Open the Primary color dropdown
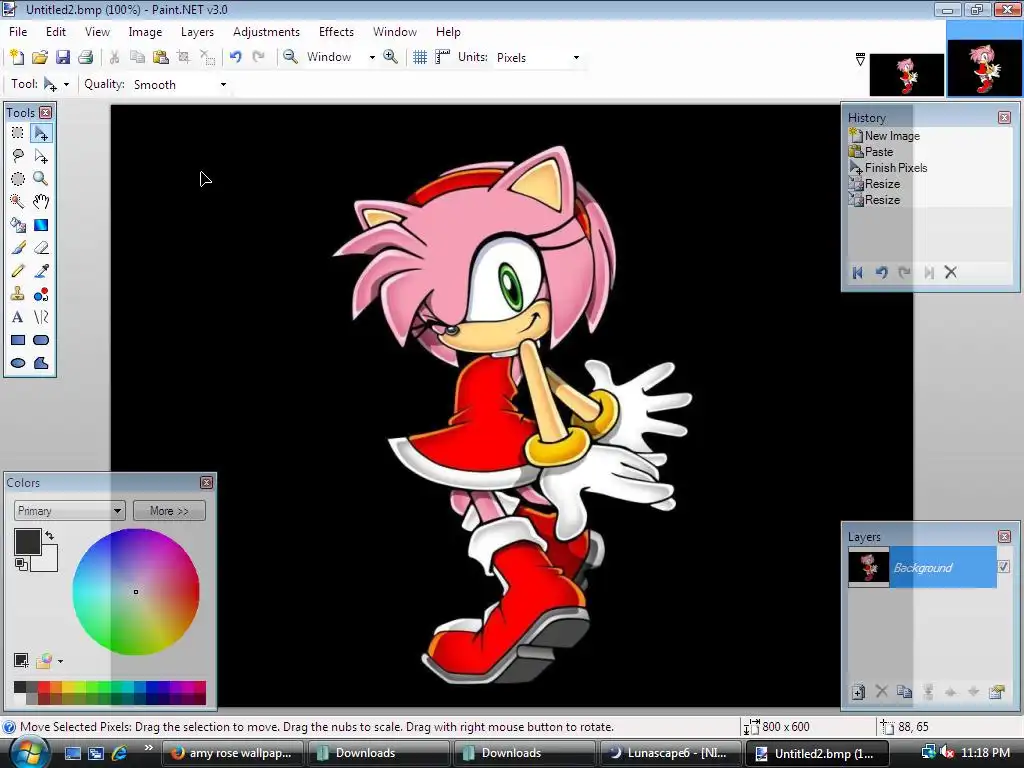The image size is (1024, 768). pyautogui.click(x=69, y=511)
